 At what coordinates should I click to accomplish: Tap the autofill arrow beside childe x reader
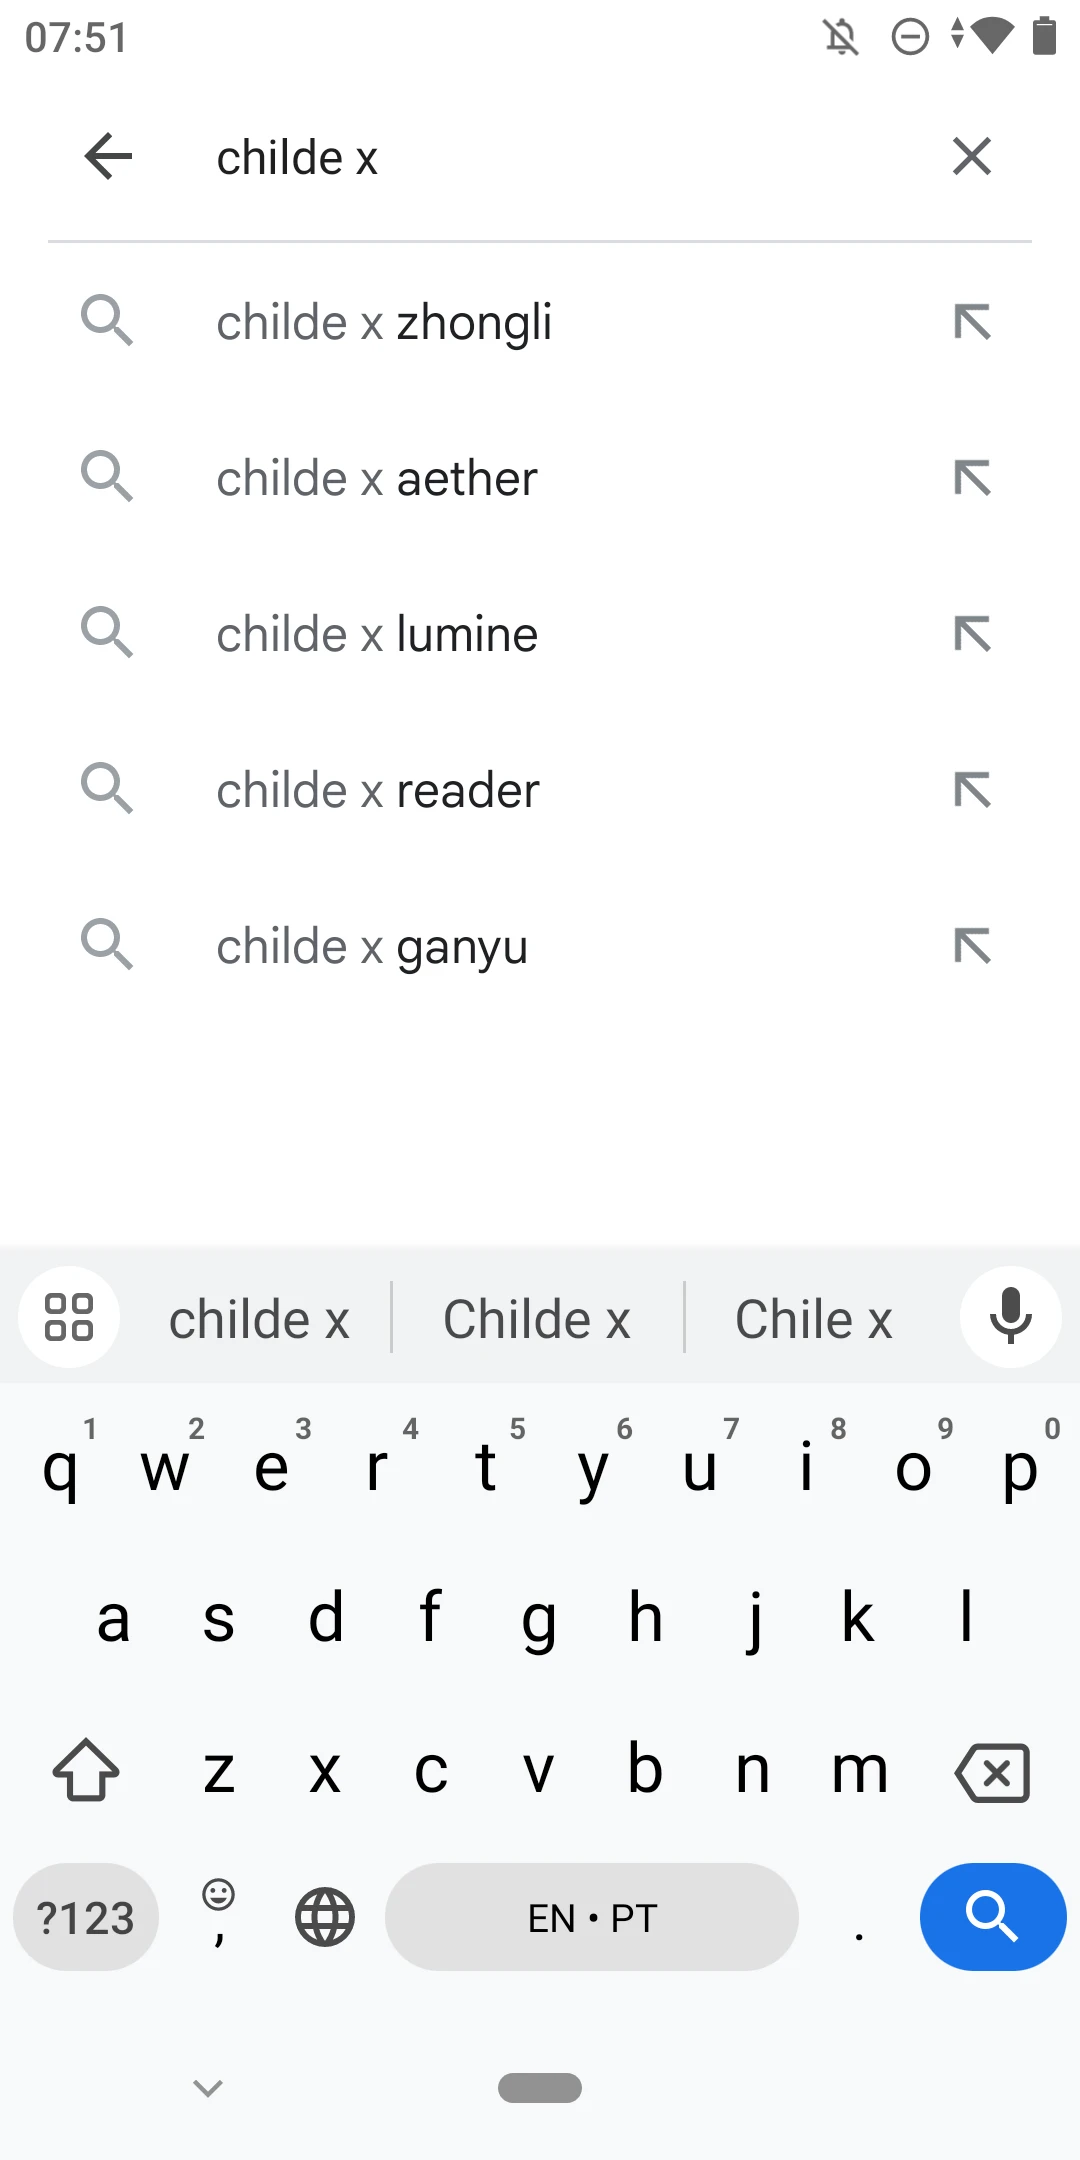971,789
